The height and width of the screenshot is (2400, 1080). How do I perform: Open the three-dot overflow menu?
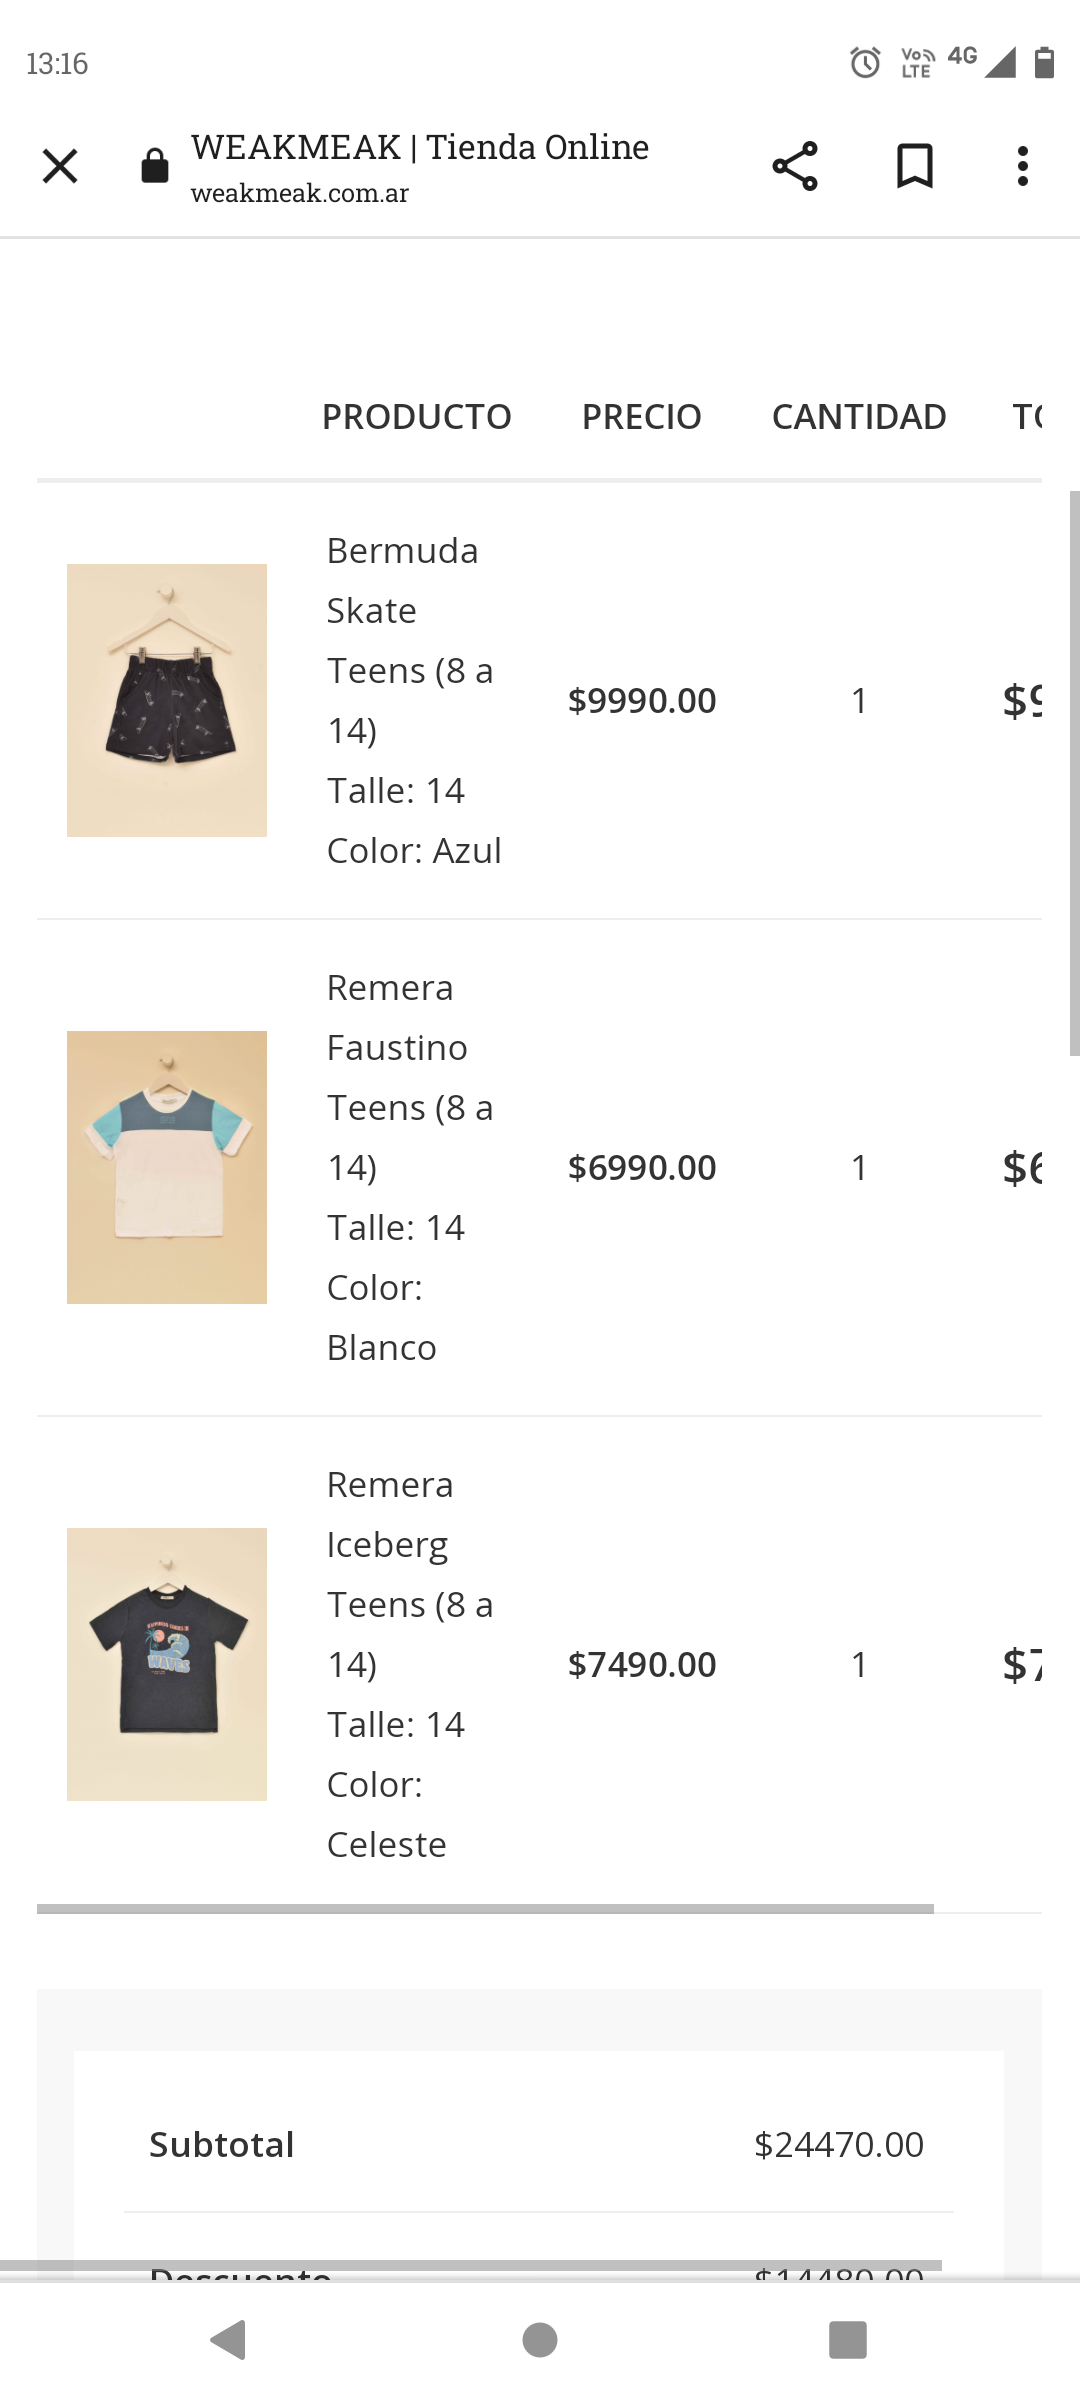point(1022,166)
